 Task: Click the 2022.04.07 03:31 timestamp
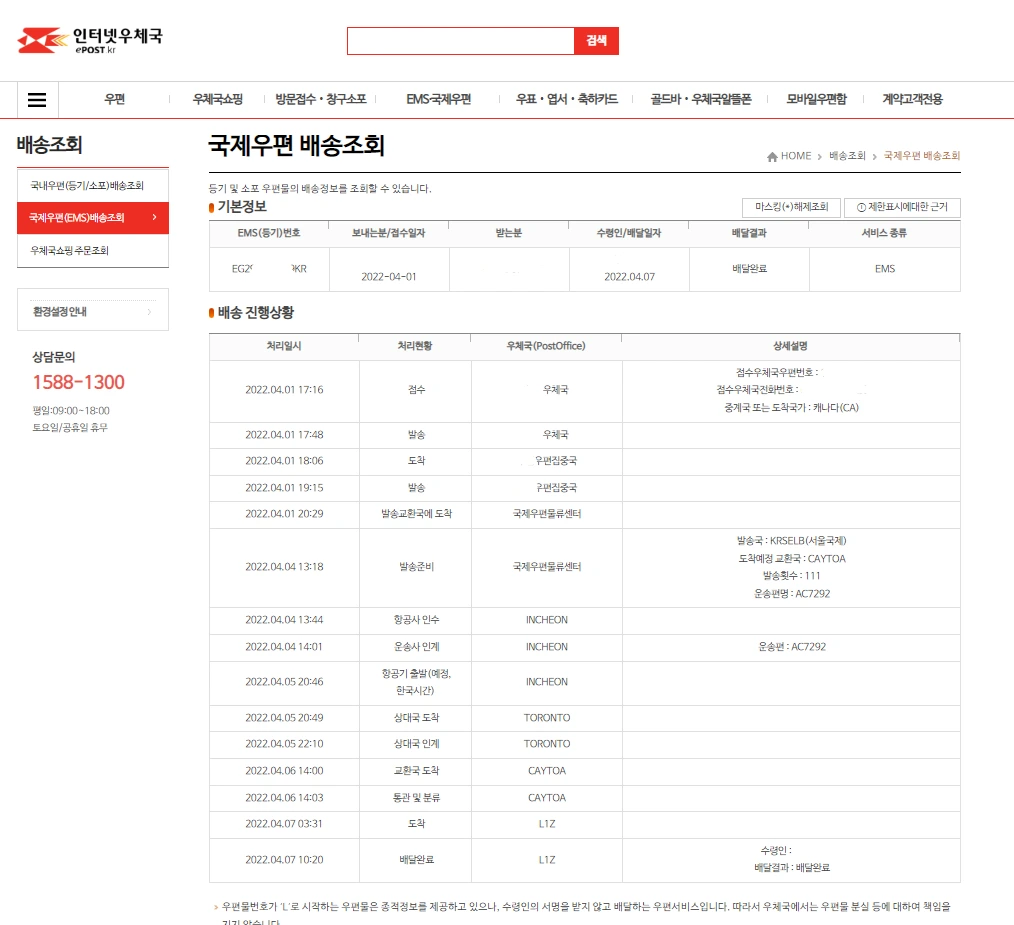[284, 824]
